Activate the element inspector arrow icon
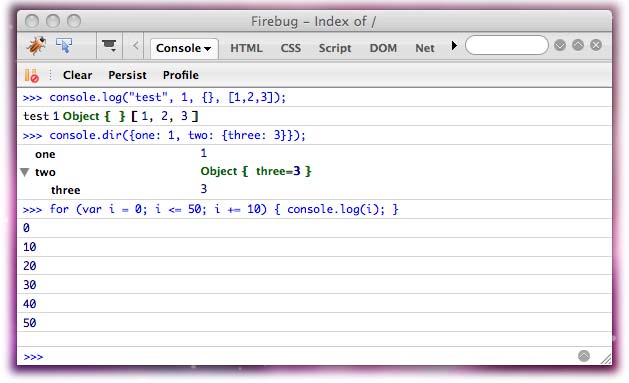 pyautogui.click(x=64, y=46)
